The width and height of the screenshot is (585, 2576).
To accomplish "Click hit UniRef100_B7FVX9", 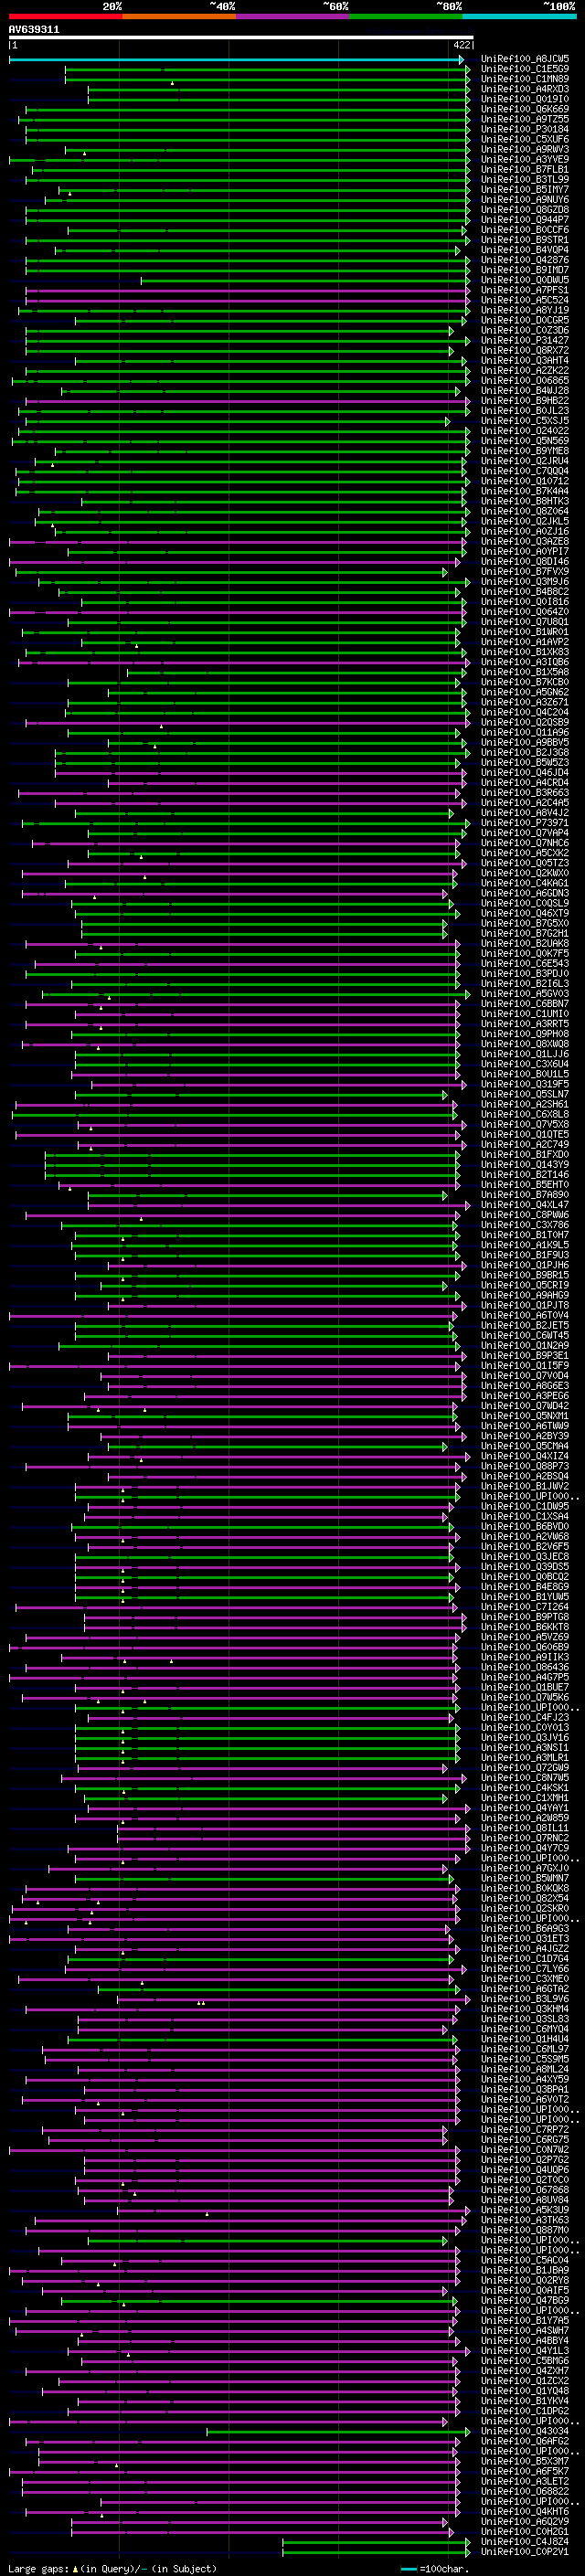I will (525, 571).
